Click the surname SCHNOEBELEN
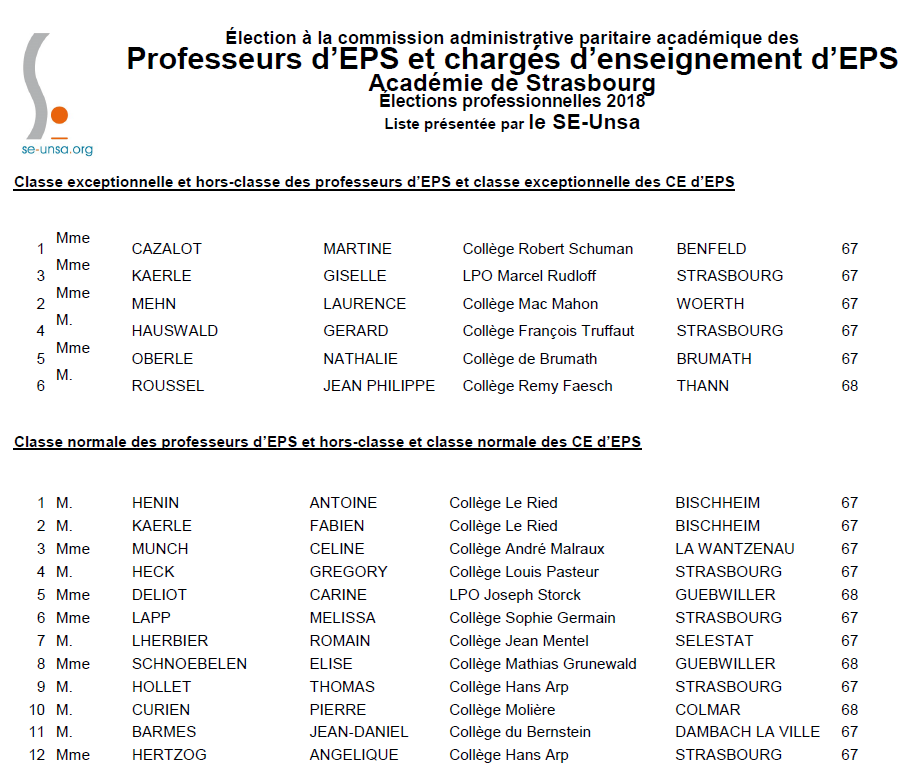902x768 pixels. pyautogui.click(x=189, y=664)
